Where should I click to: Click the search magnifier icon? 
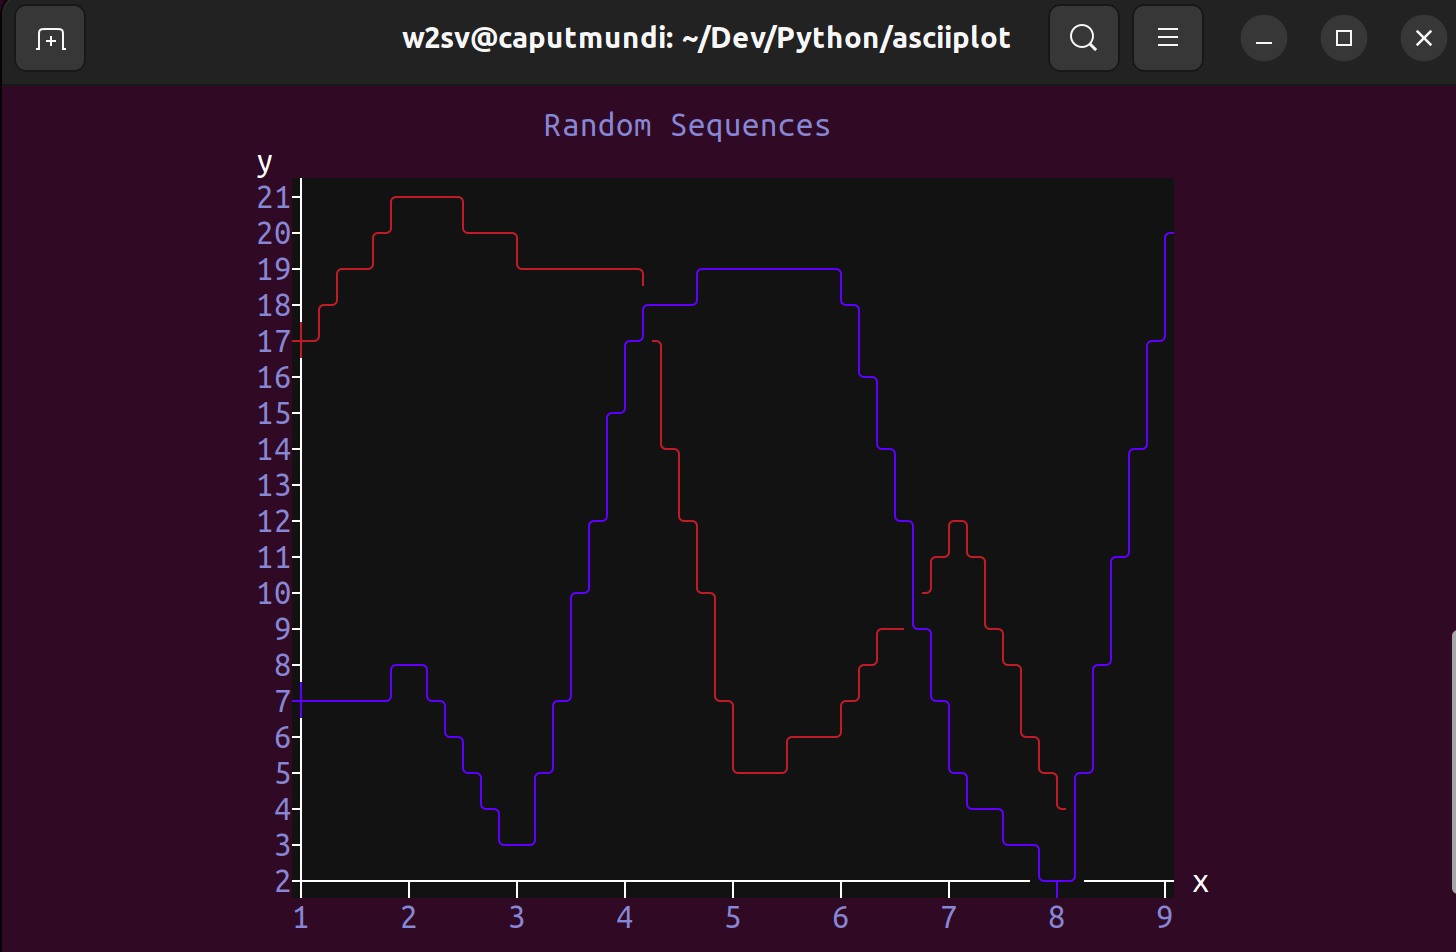(x=1083, y=38)
